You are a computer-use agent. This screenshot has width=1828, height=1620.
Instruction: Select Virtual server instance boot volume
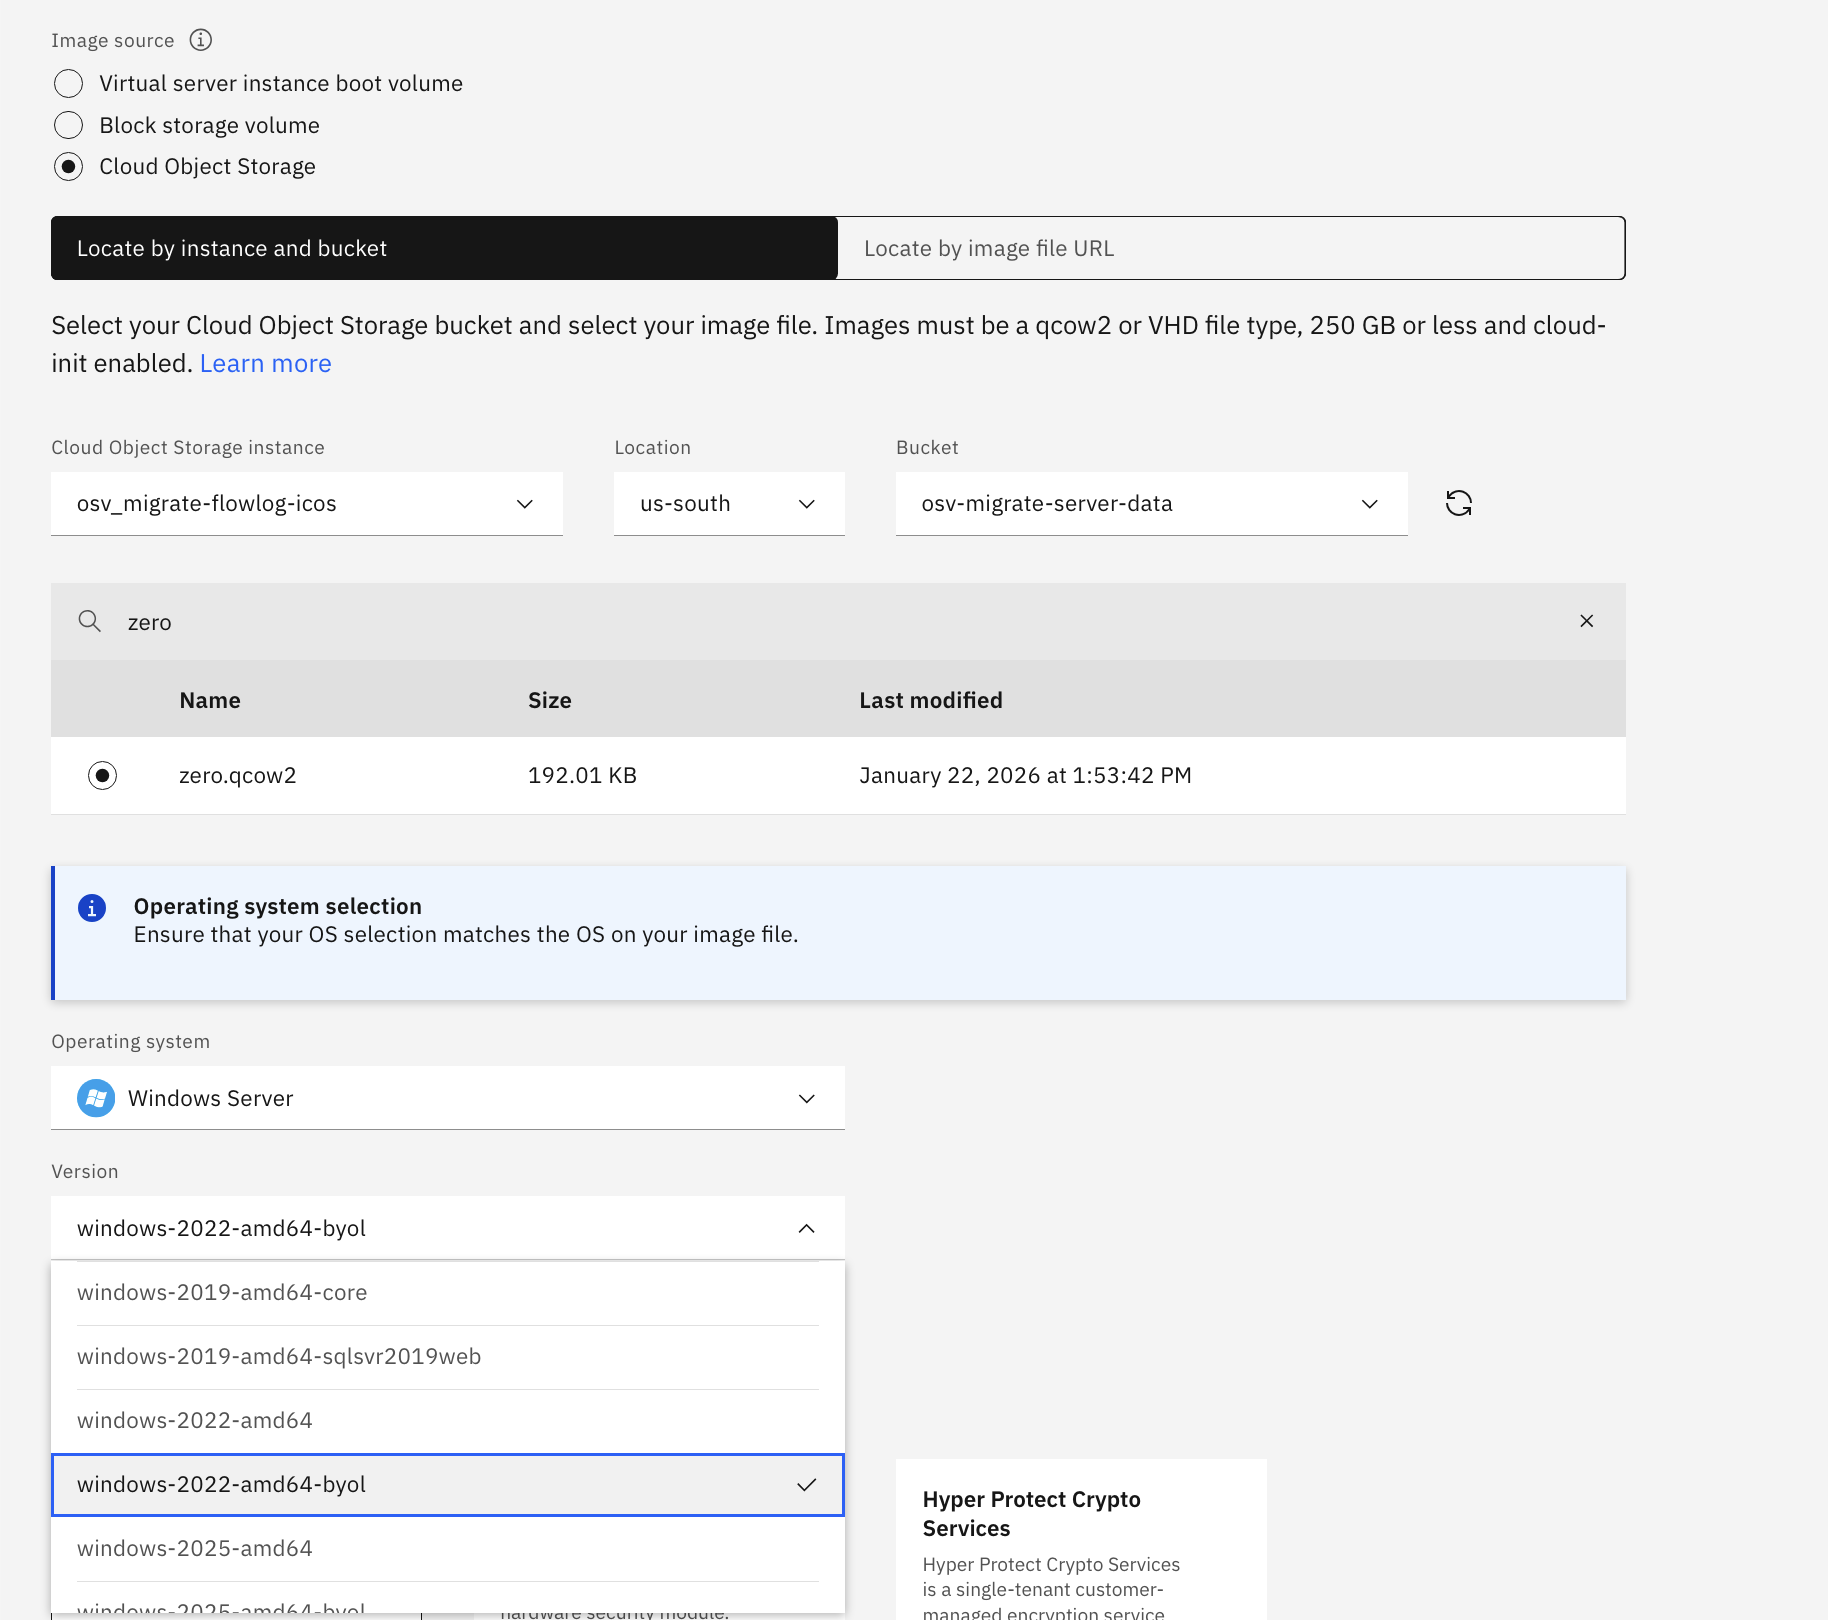click(x=68, y=83)
